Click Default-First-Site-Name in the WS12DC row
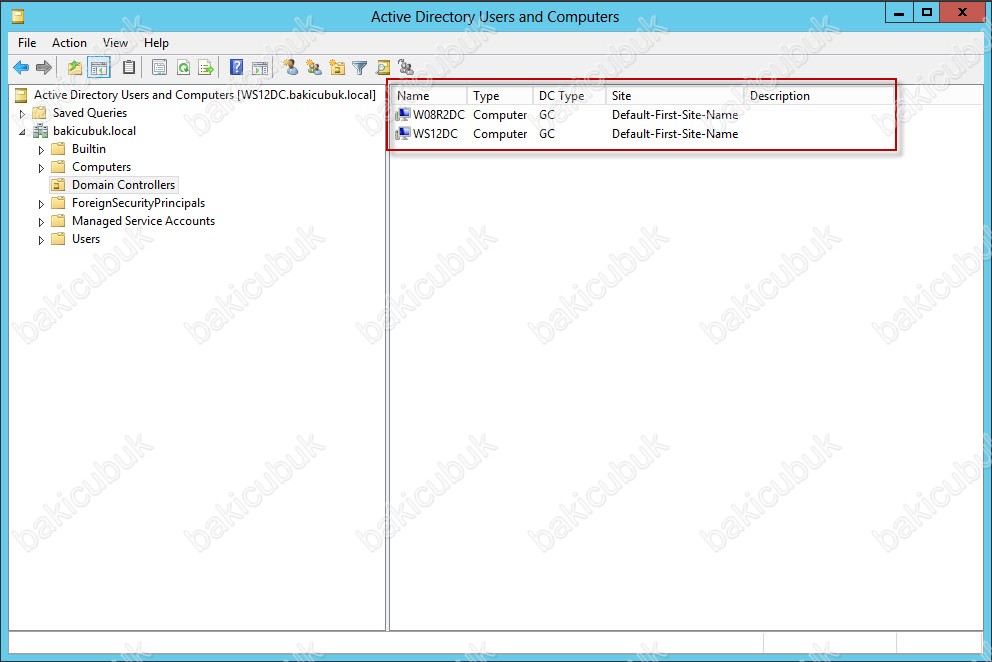This screenshot has height=662, width=992. click(674, 134)
